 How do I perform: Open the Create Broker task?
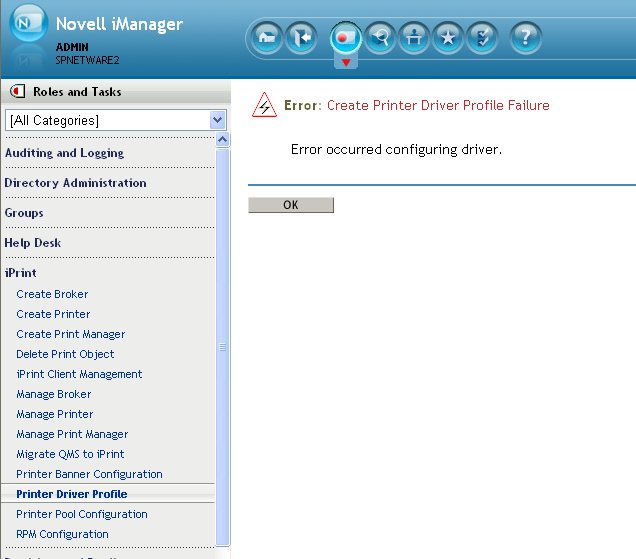pyautogui.click(x=52, y=294)
